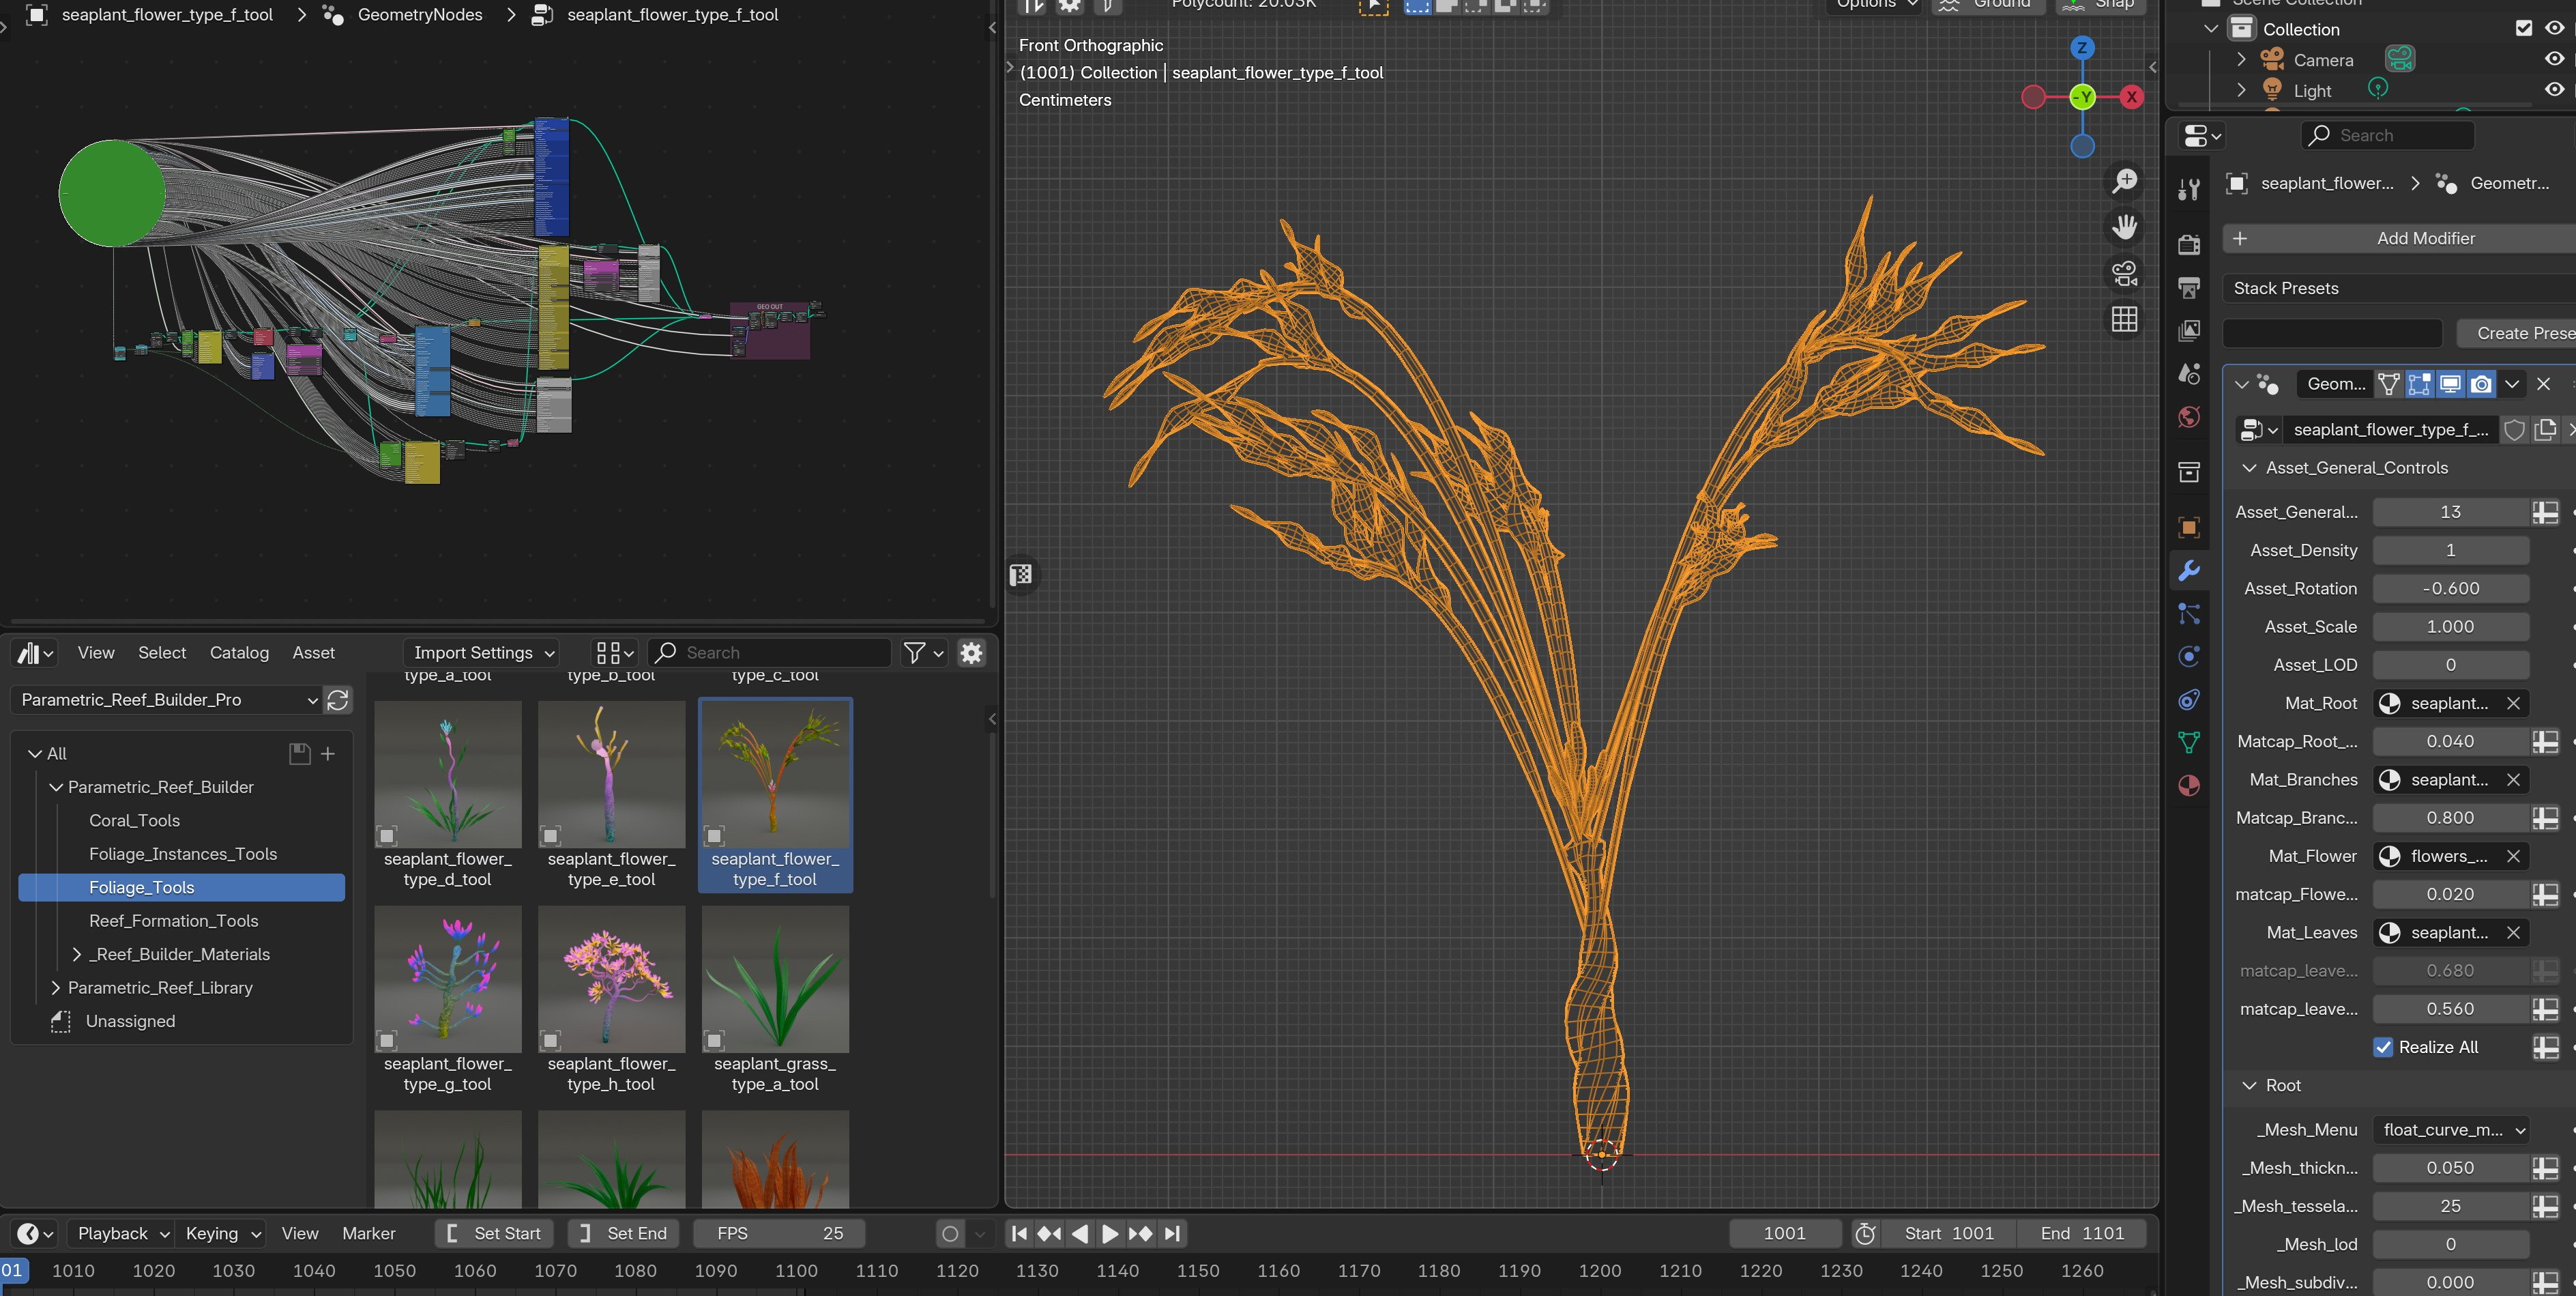
Task: Toggle camera view icon in viewport
Action: (x=2124, y=273)
